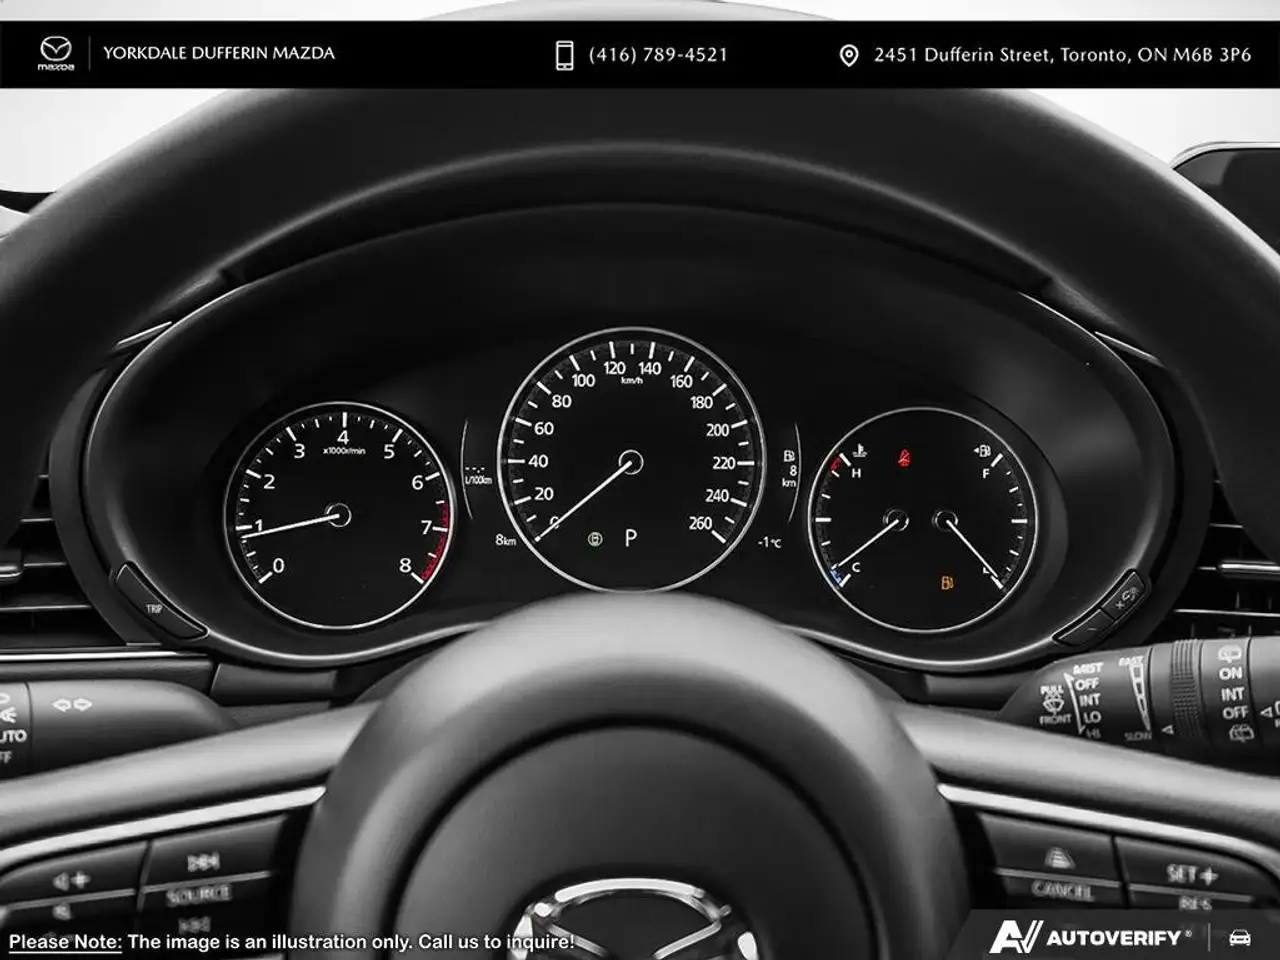Click the km/h unit label
The image size is (1280, 960).
(x=631, y=381)
